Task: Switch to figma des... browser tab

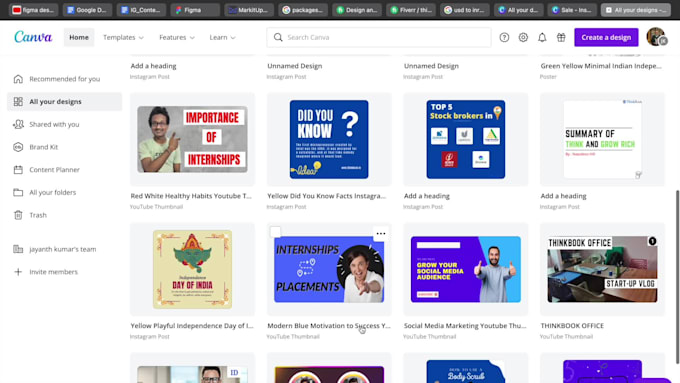Action: click(33, 10)
